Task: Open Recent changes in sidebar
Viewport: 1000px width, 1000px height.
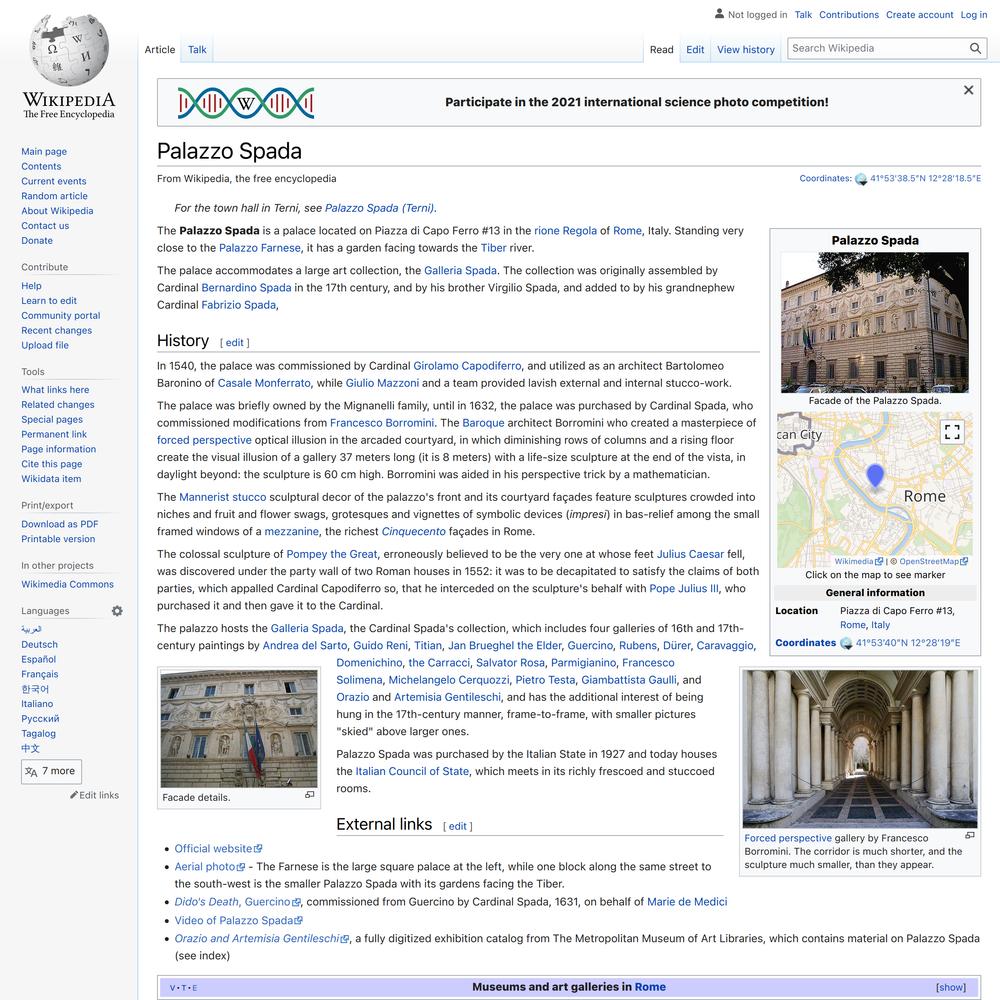Action: [x=56, y=330]
